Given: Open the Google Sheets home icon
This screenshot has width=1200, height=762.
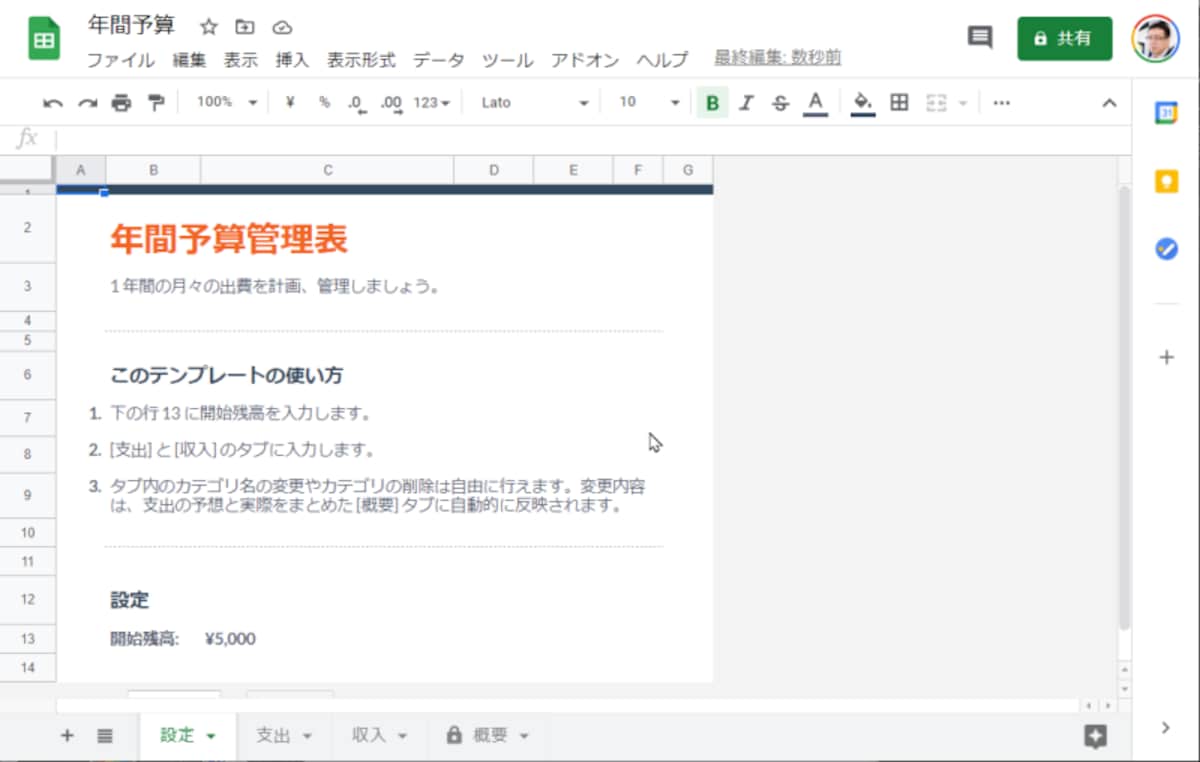Looking at the screenshot, I should coord(44,40).
